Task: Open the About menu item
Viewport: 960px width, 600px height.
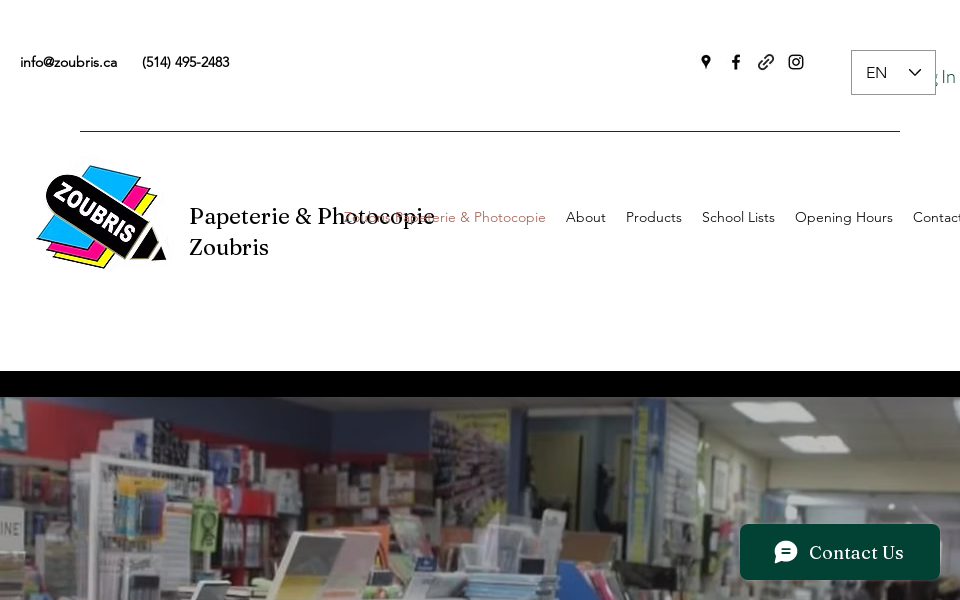Action: pos(585,217)
